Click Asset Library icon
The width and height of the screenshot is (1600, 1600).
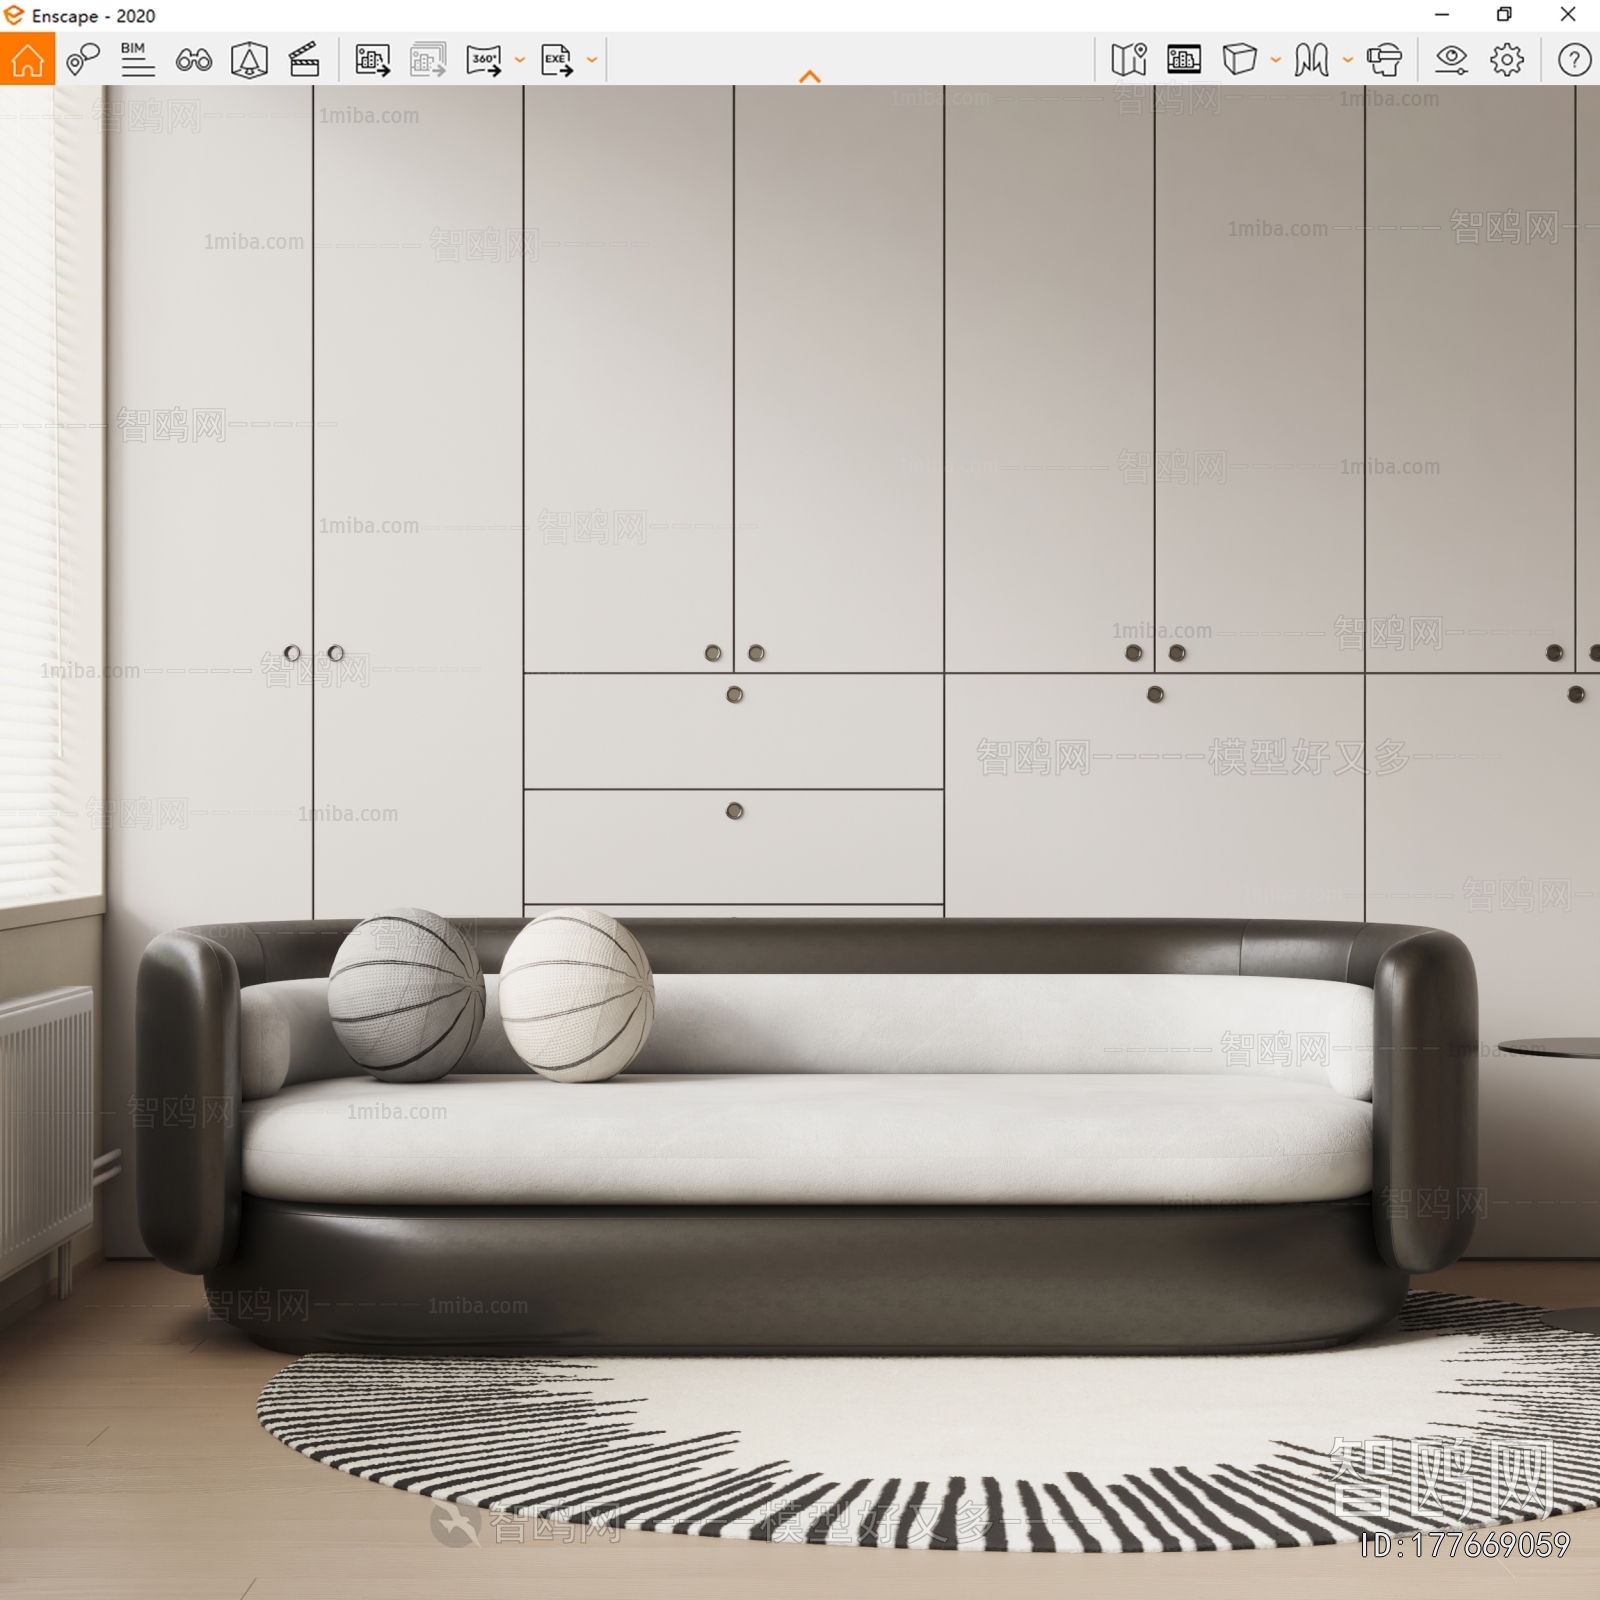click(x=1311, y=60)
